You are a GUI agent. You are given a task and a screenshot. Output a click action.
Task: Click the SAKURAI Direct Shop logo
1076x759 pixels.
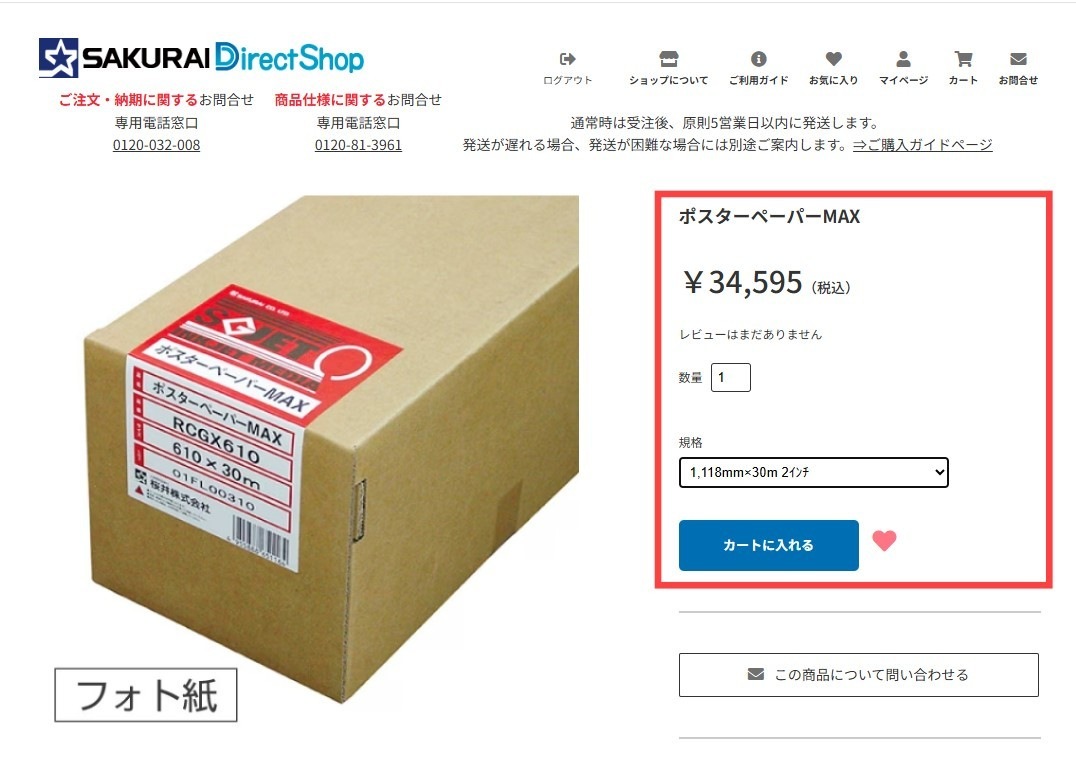[201, 58]
